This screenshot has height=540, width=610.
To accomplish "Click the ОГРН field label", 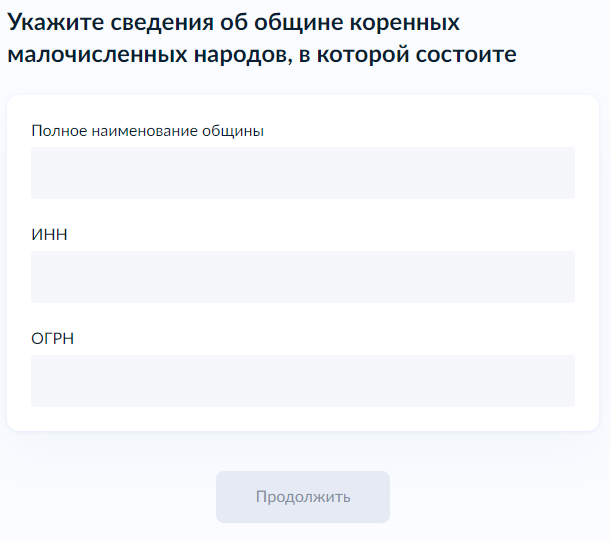I will (x=53, y=338).
